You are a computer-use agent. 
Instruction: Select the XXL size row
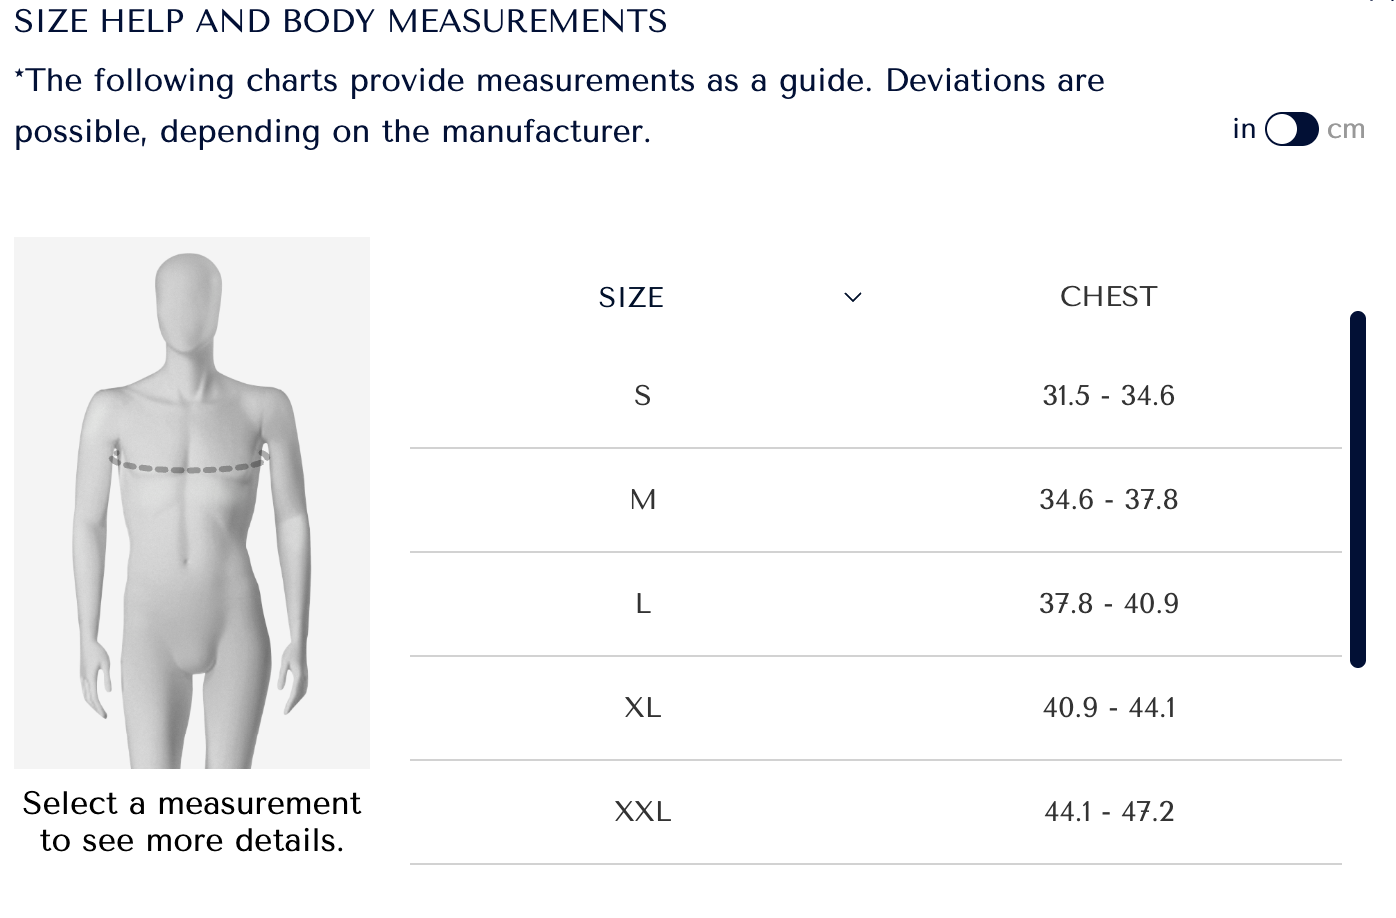[875, 812]
